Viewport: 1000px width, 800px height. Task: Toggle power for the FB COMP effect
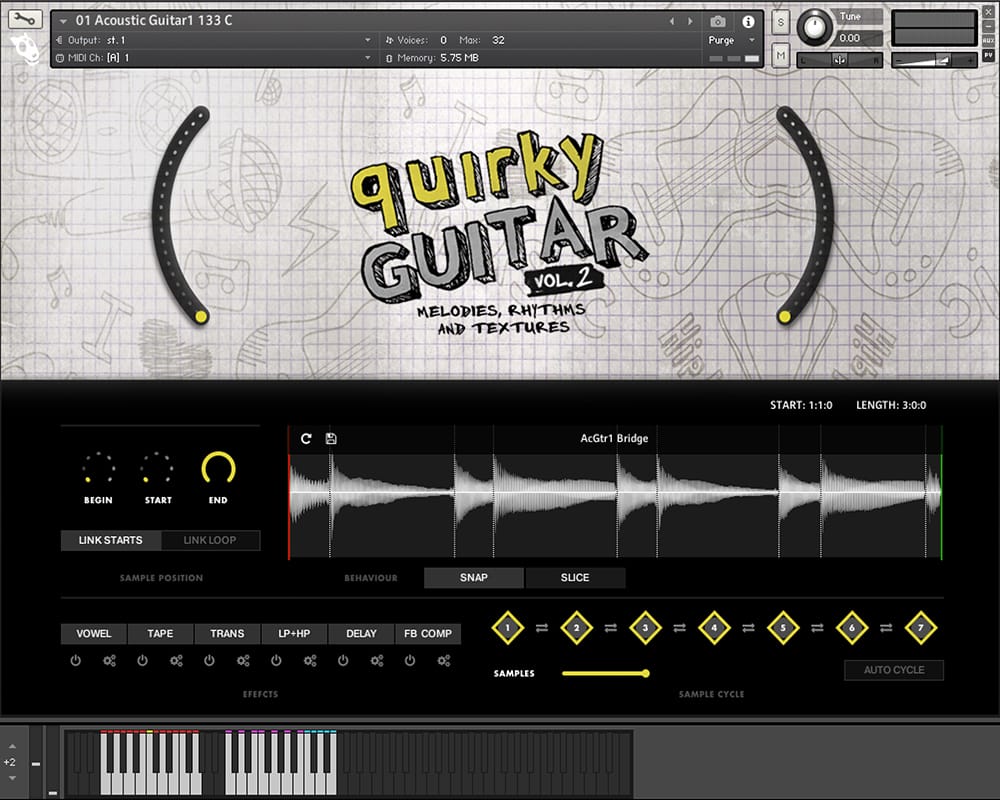(410, 661)
